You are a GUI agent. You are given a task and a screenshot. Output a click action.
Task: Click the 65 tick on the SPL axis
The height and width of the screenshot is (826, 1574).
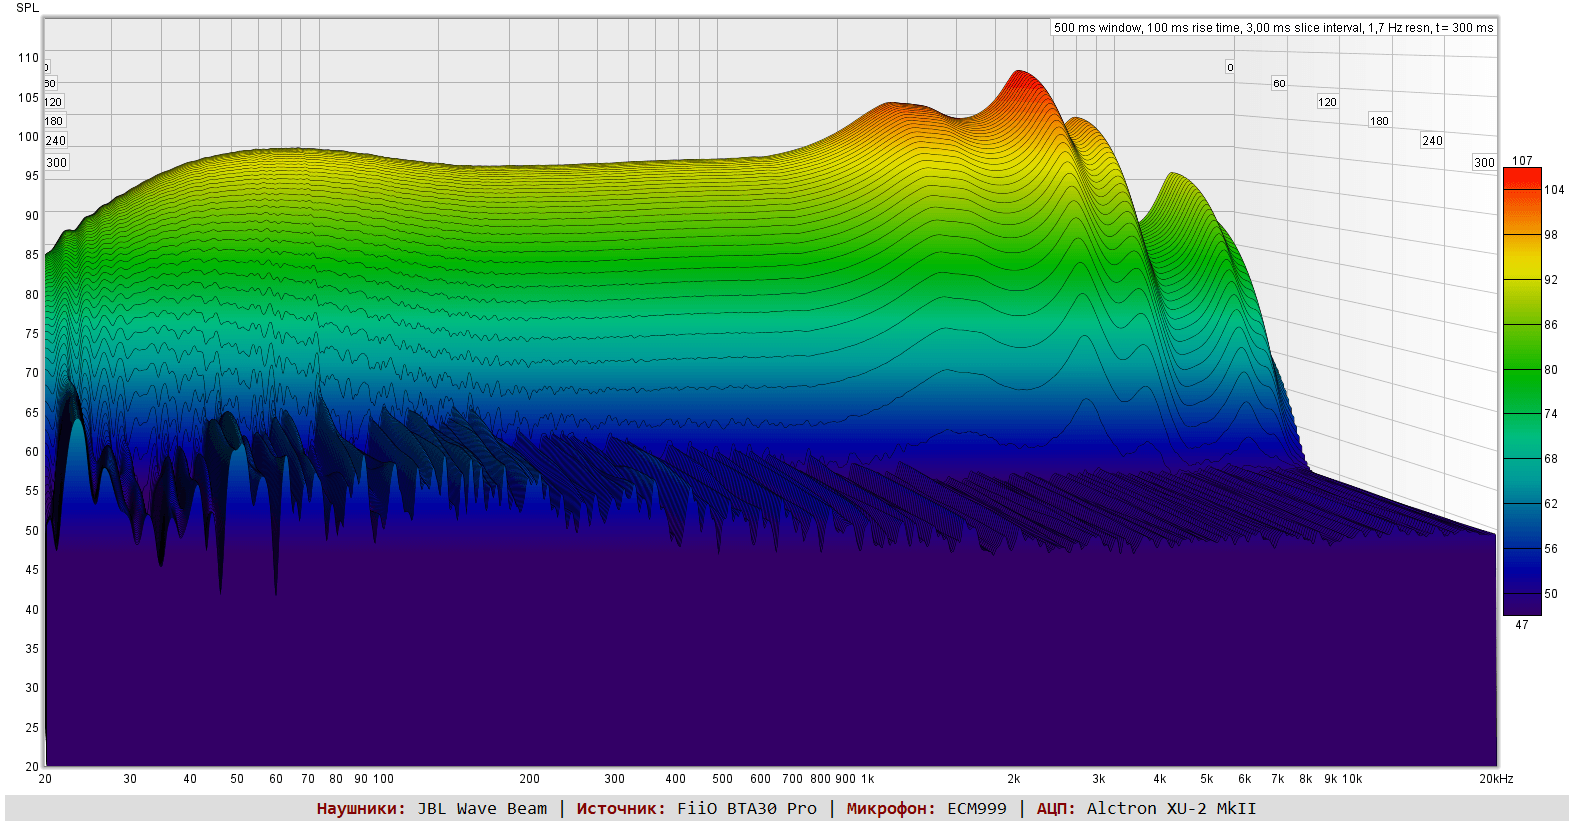pyautogui.click(x=32, y=413)
